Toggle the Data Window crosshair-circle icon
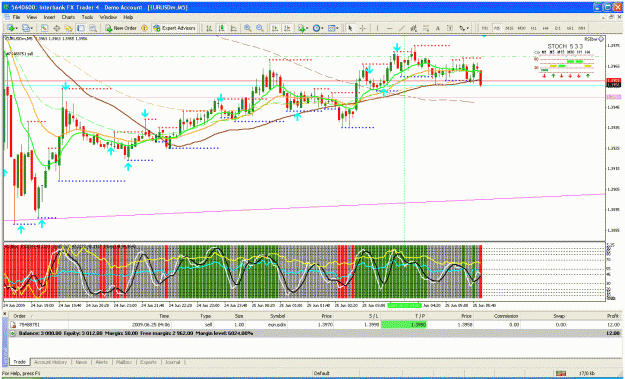 point(57,28)
